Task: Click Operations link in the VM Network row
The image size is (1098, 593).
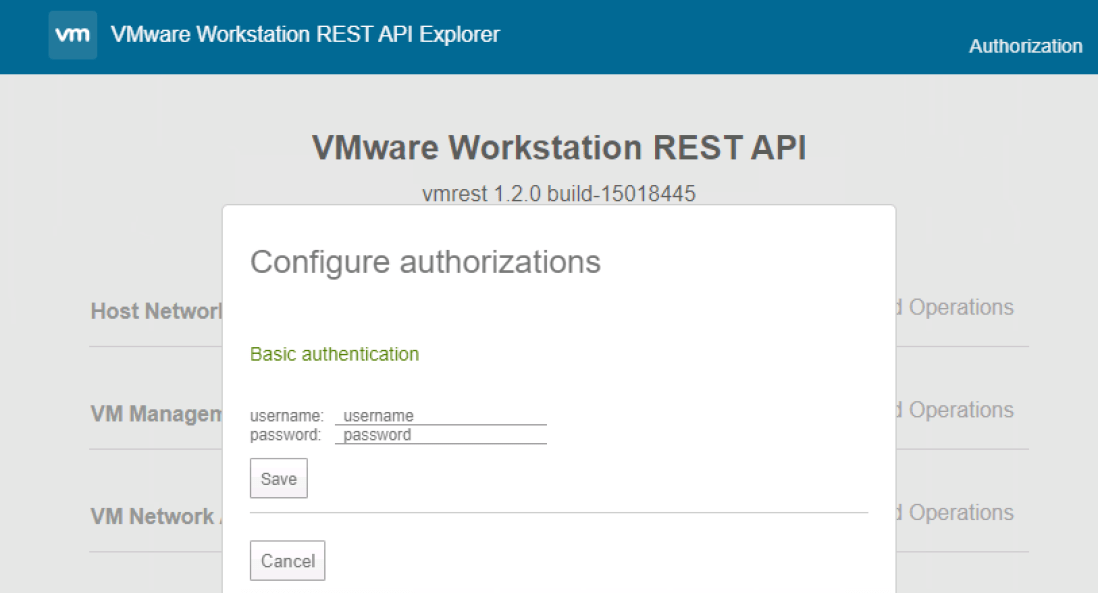Action: [960, 513]
